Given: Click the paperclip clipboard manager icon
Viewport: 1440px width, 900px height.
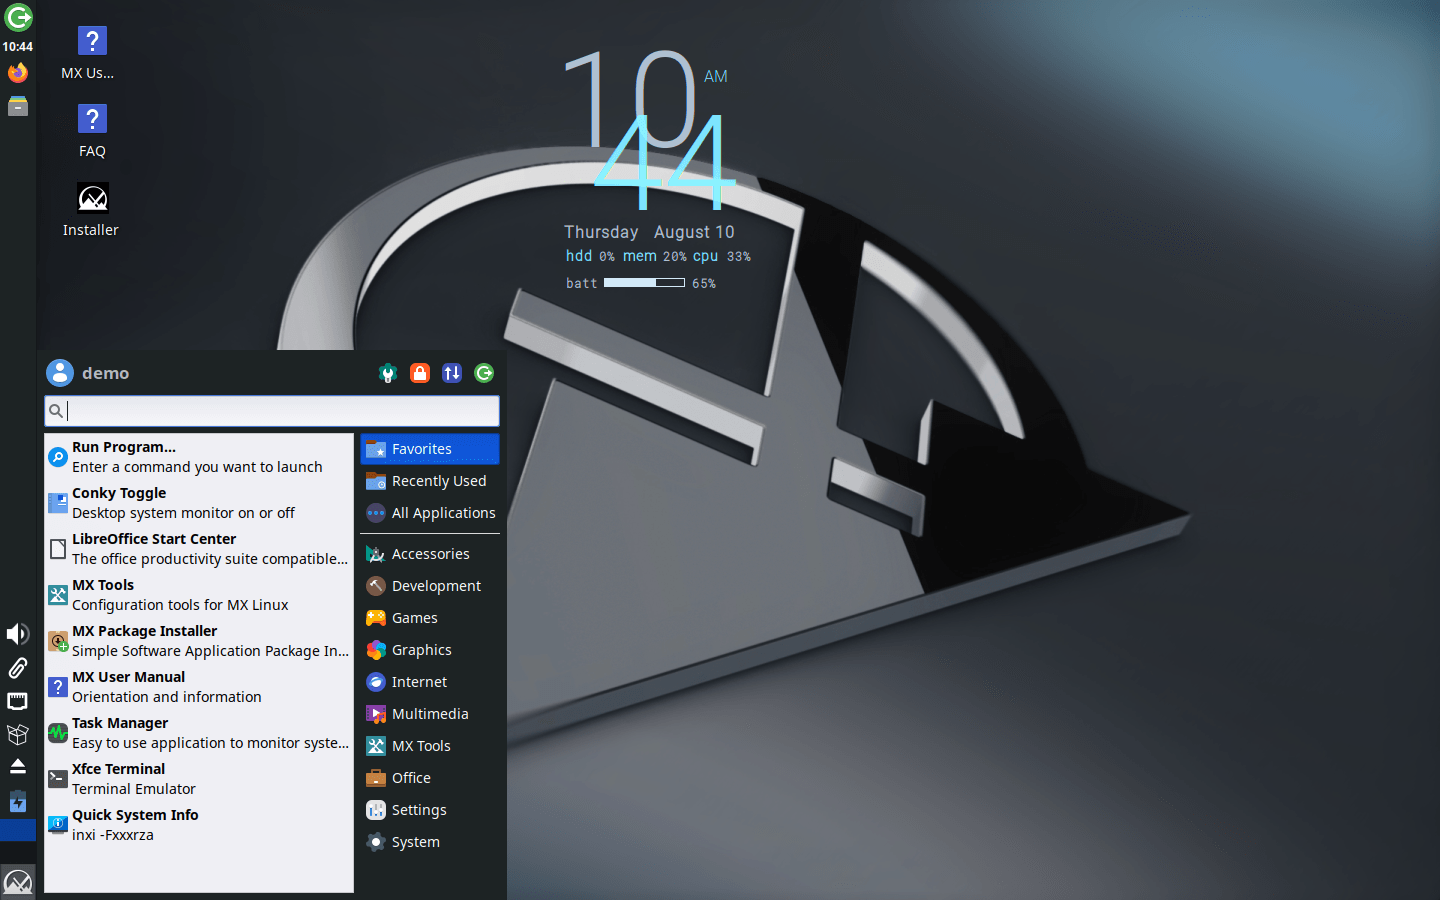Looking at the screenshot, I should click(18, 668).
